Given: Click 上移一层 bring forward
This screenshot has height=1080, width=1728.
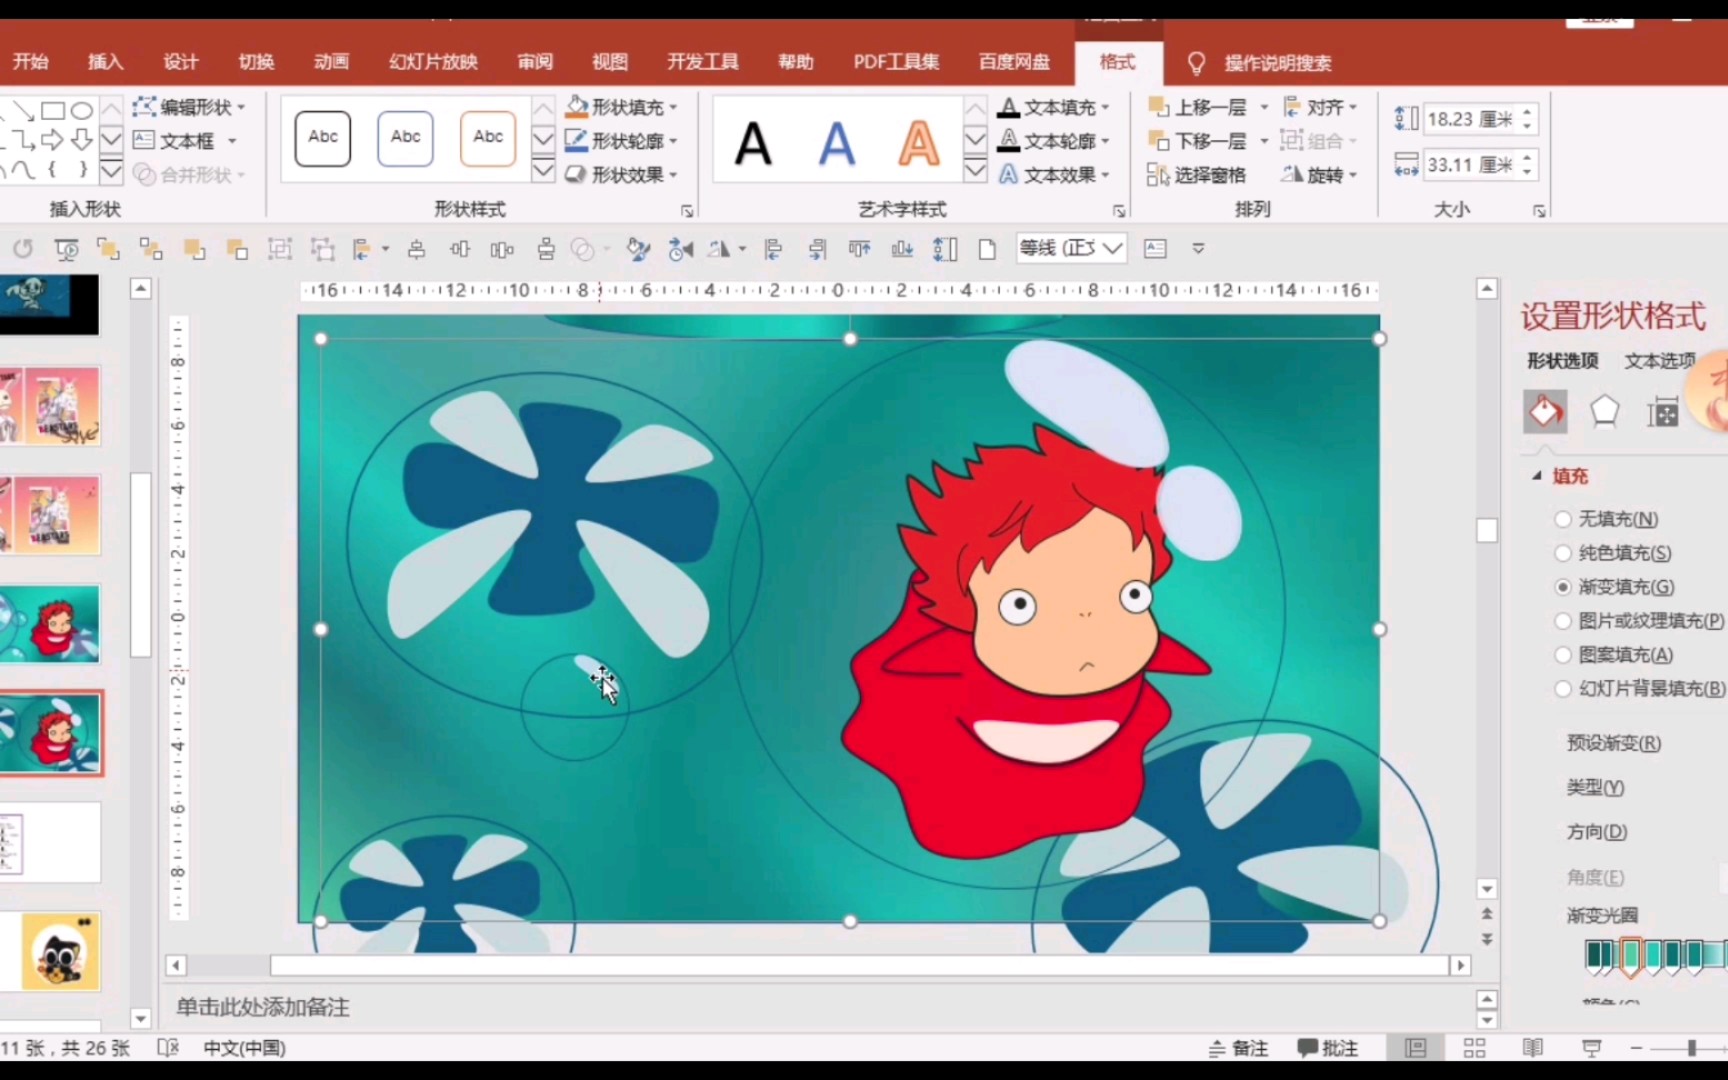Looking at the screenshot, I should pos(1197,107).
